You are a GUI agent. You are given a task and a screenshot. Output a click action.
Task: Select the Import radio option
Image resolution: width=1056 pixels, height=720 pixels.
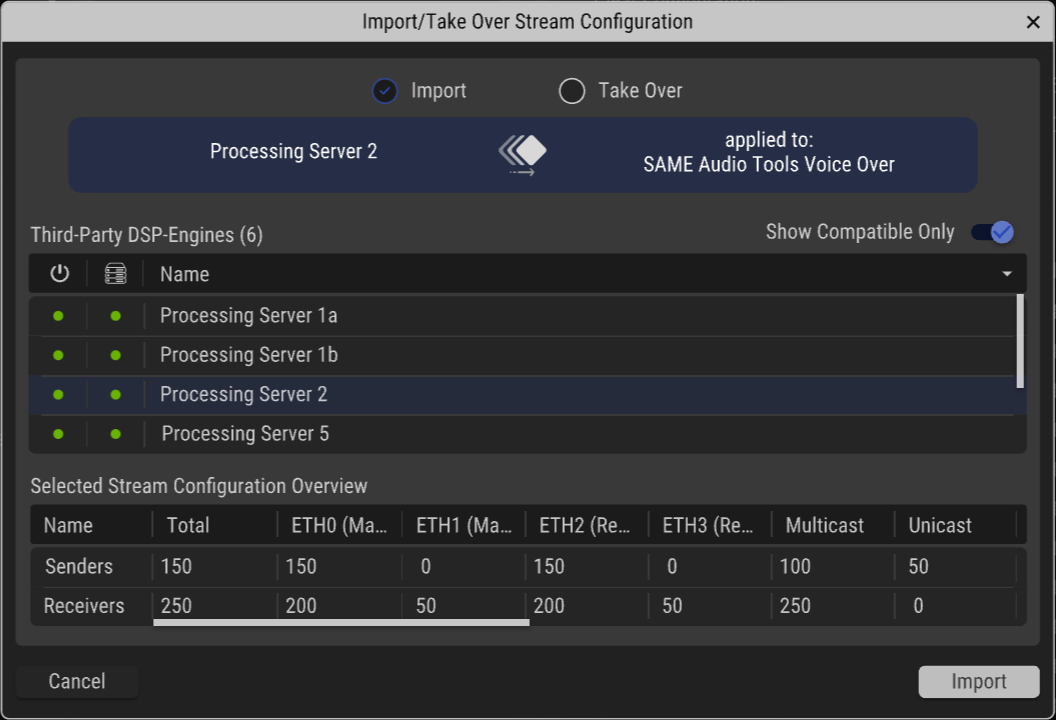[385, 91]
